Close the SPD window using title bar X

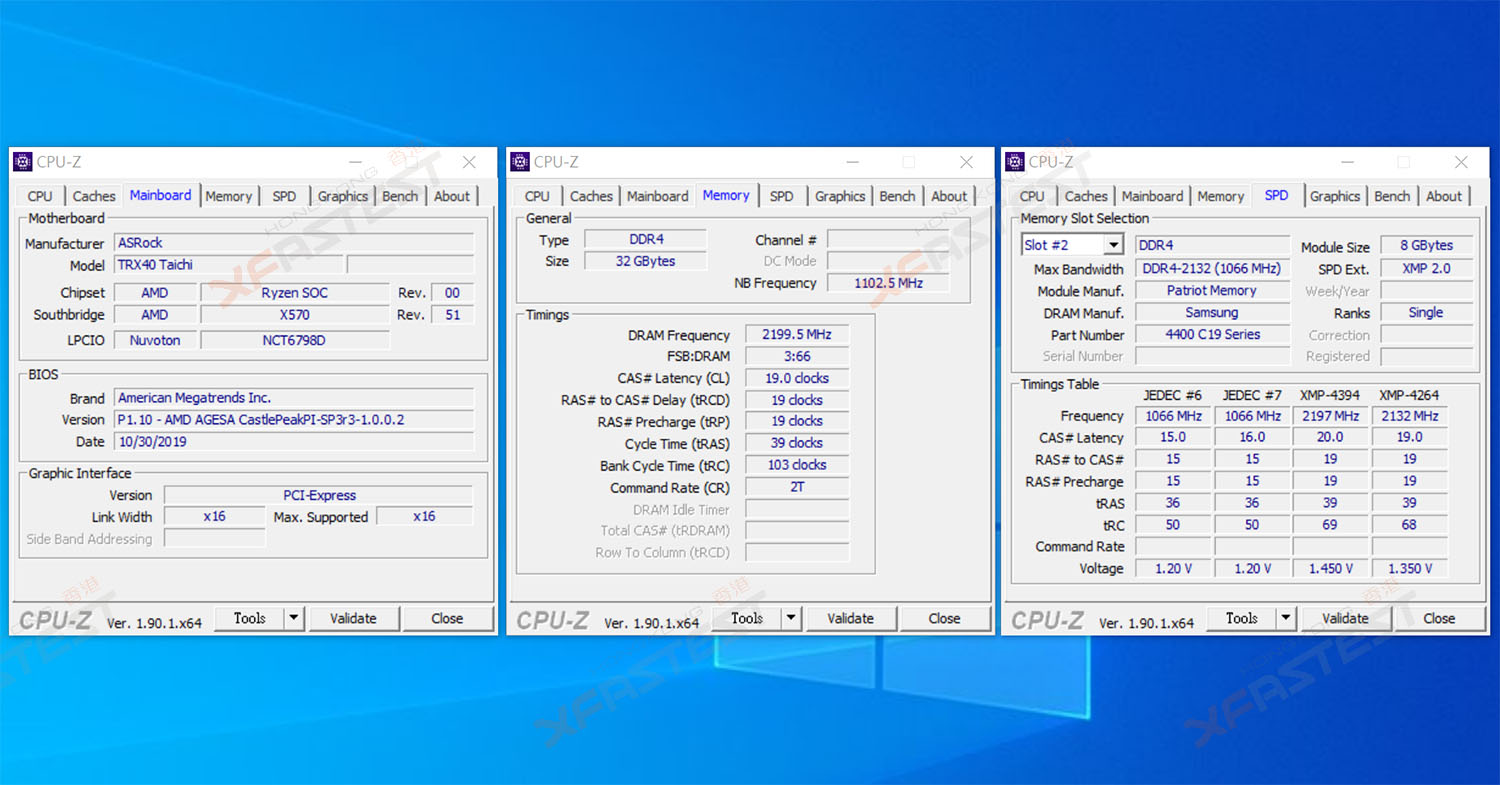click(x=1461, y=162)
